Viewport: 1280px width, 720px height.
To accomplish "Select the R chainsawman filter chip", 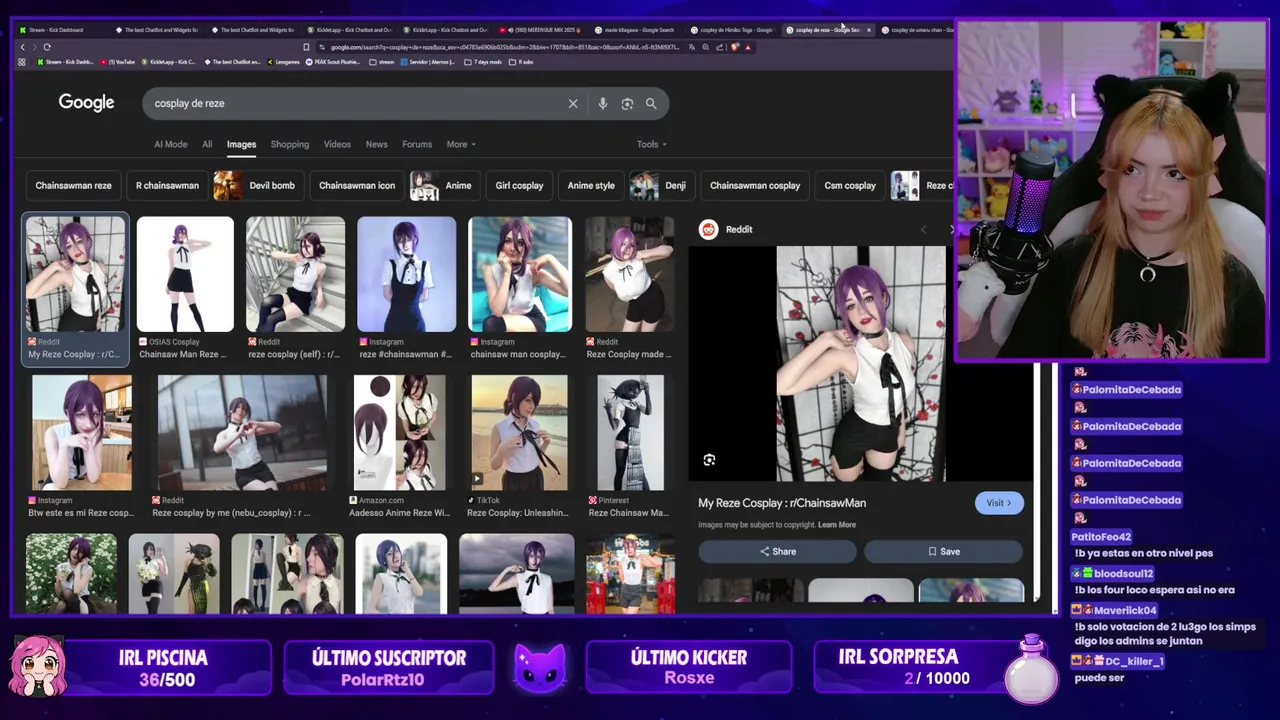I will tap(167, 185).
